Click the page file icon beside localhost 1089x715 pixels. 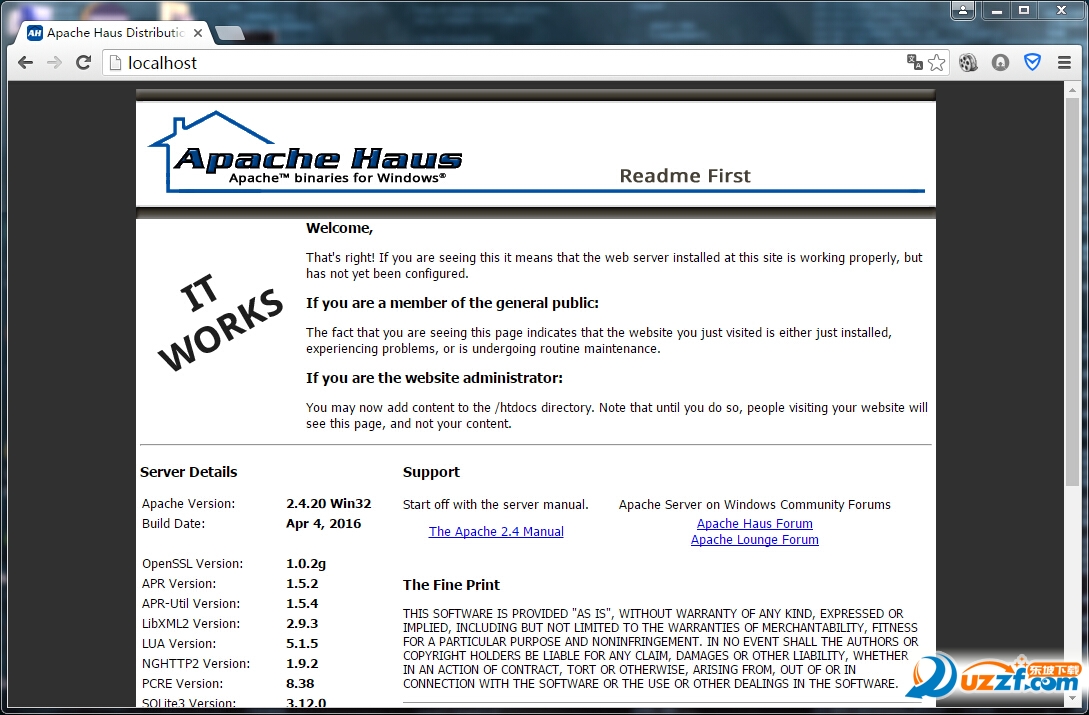click(115, 63)
